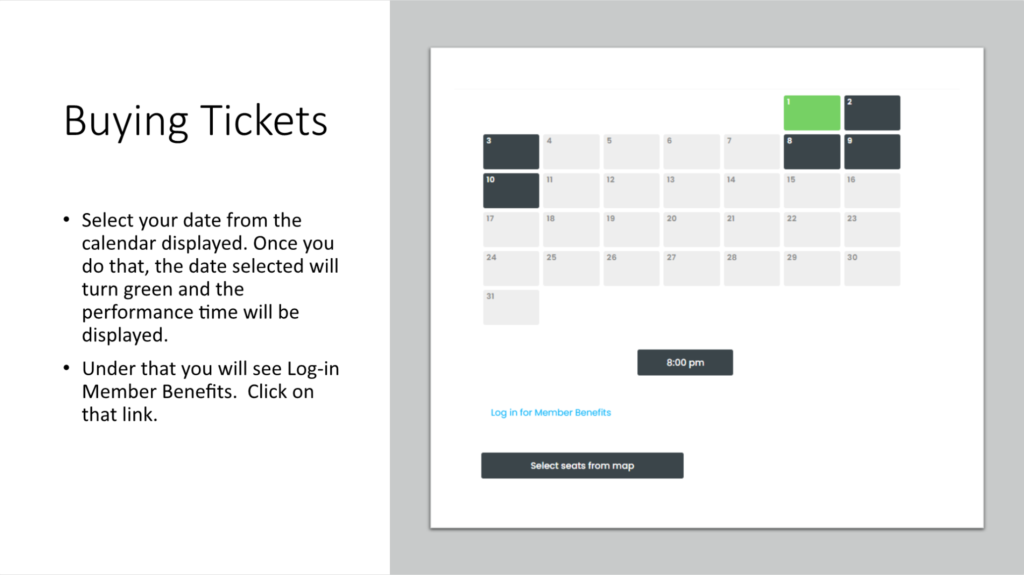Pick date 3 on the calendar
Image resolution: width=1024 pixels, height=575 pixels.
(511, 152)
